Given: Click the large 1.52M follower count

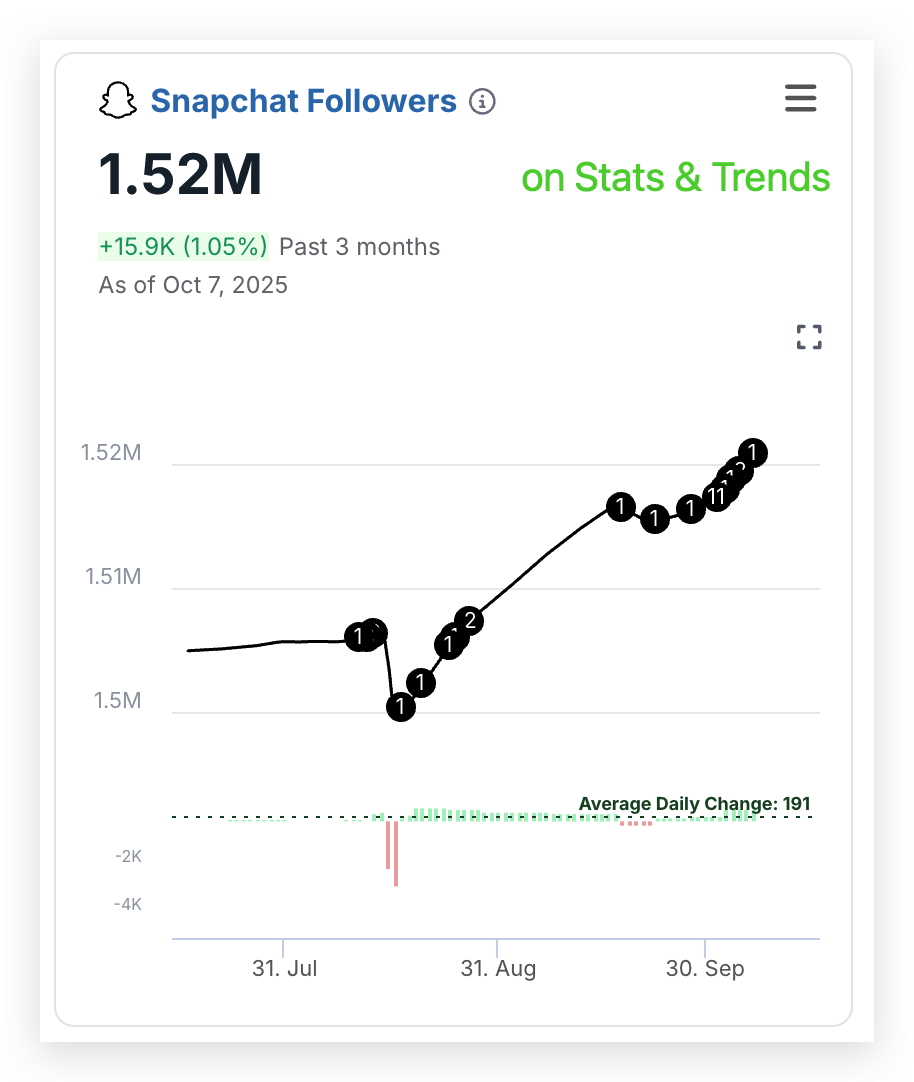Looking at the screenshot, I should pyautogui.click(x=181, y=176).
